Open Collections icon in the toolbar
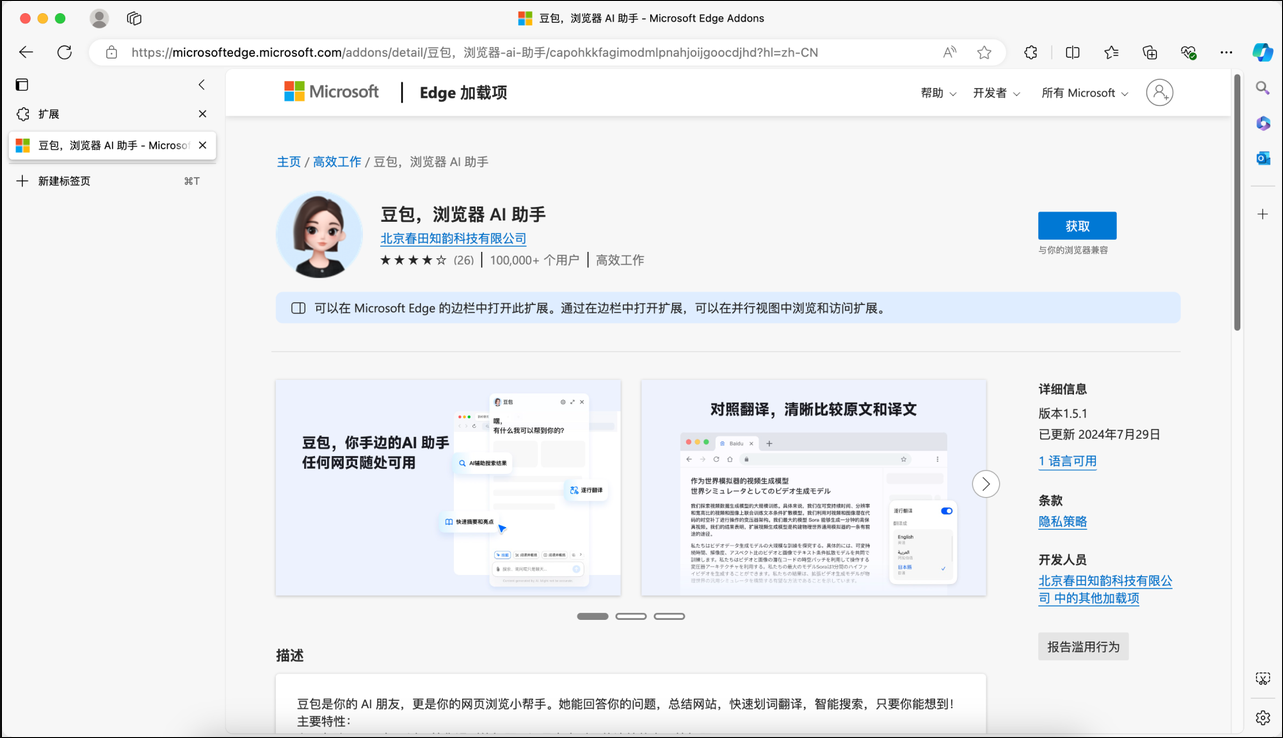Viewport: 1283px width, 738px height. coord(1150,52)
